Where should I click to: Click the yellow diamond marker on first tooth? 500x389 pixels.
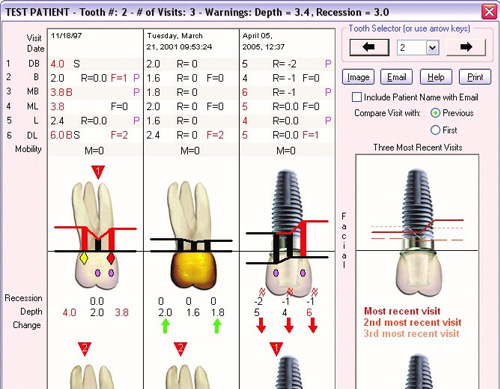tap(84, 258)
